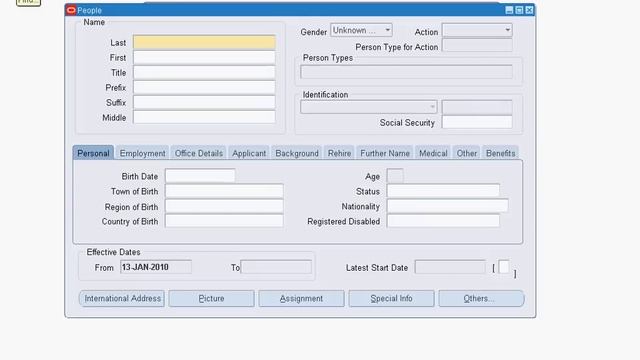Click the Registered Disabled field

pyautogui.click(x=443, y=221)
